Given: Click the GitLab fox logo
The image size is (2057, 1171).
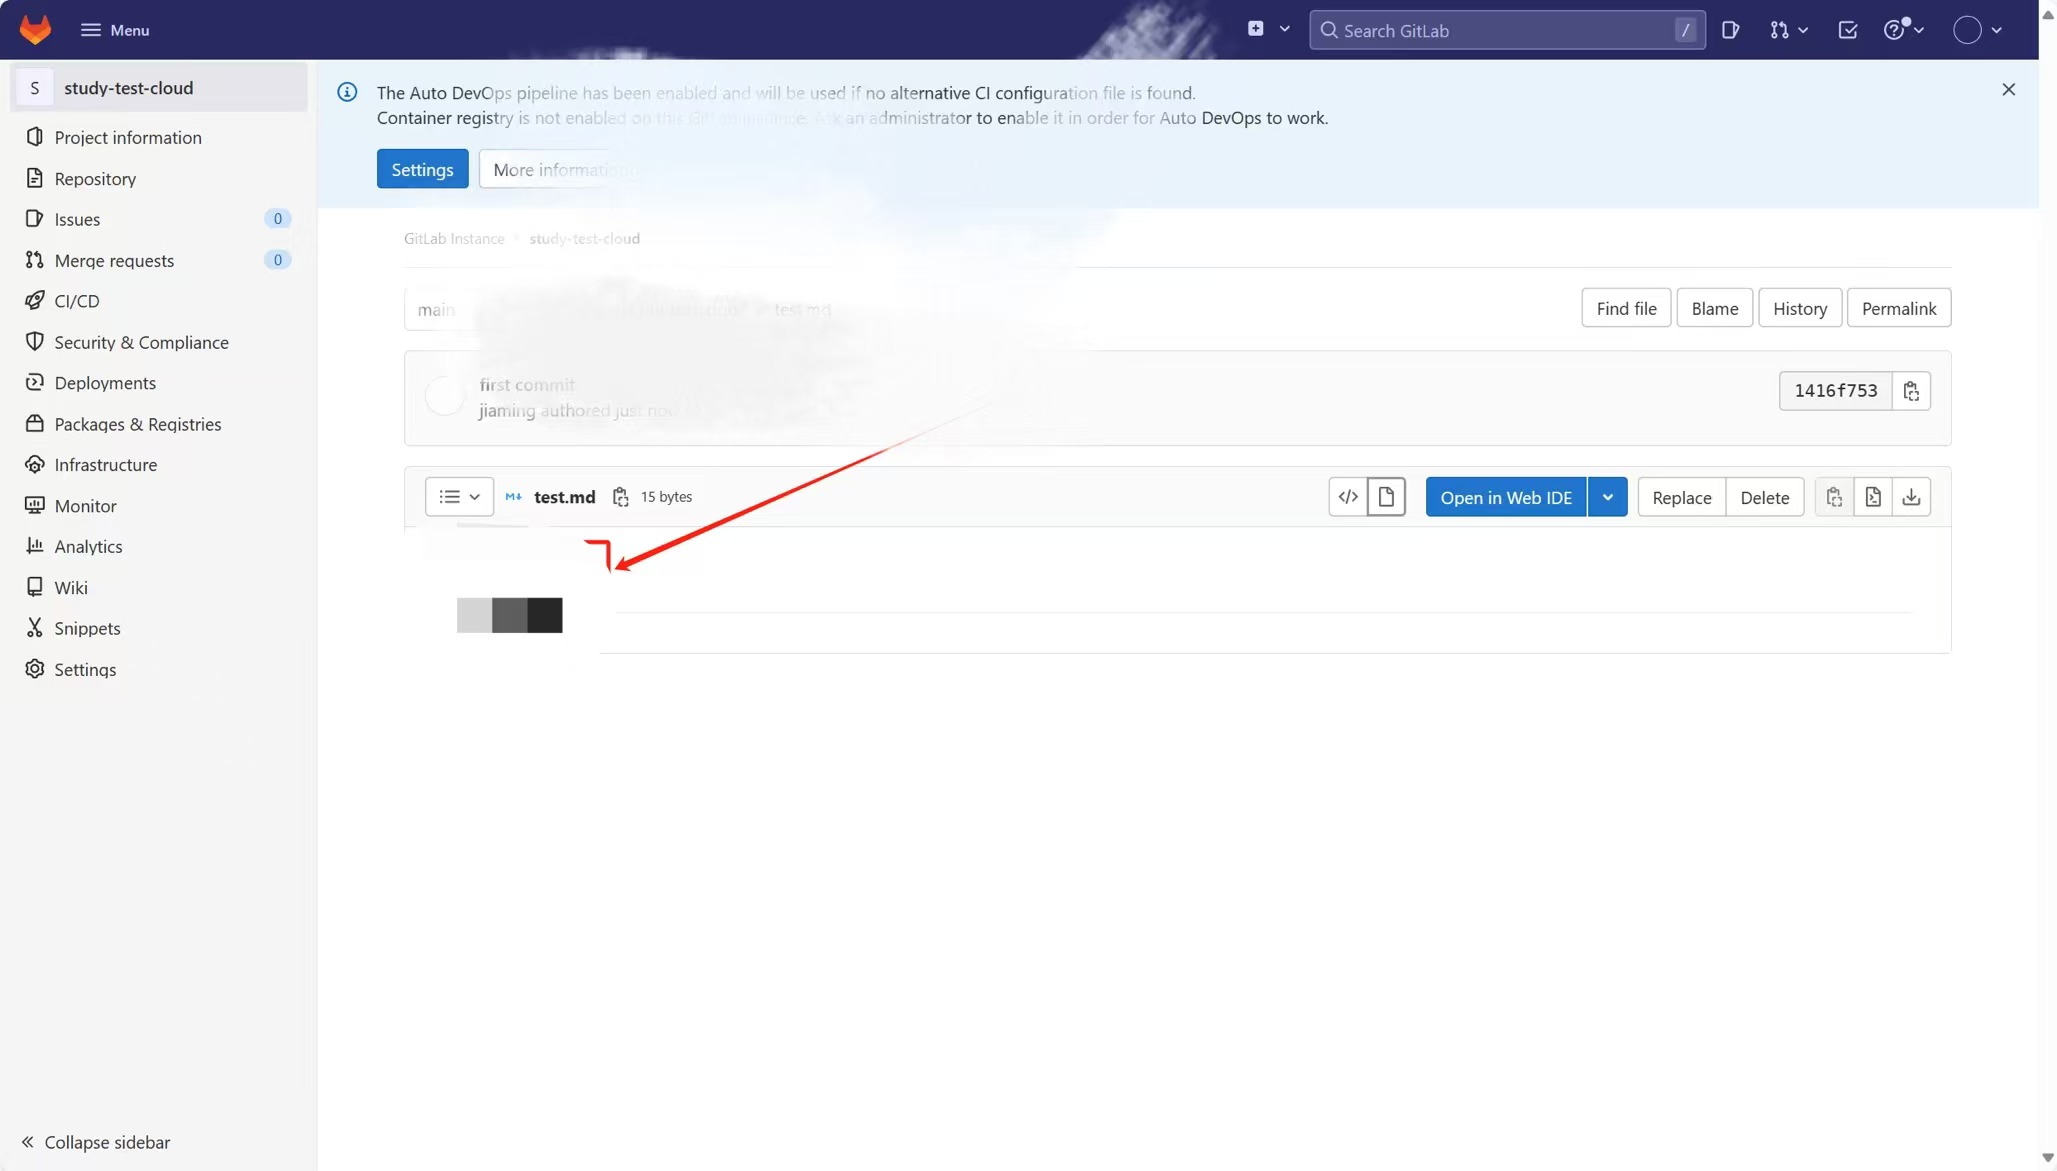Looking at the screenshot, I should (35, 30).
